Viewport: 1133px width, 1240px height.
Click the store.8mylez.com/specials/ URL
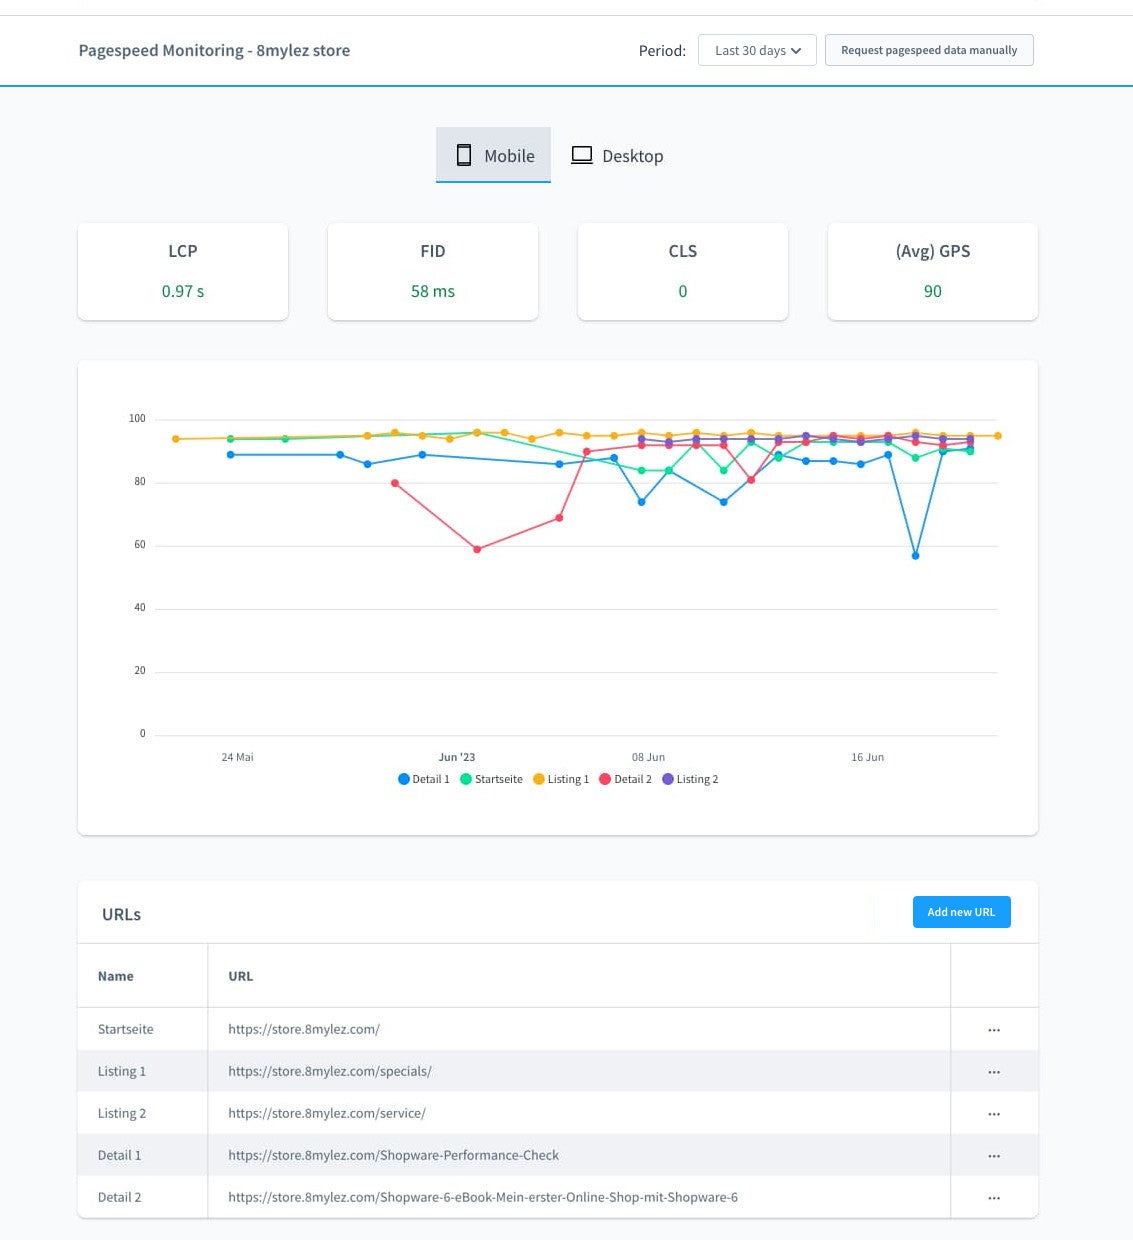330,1071
